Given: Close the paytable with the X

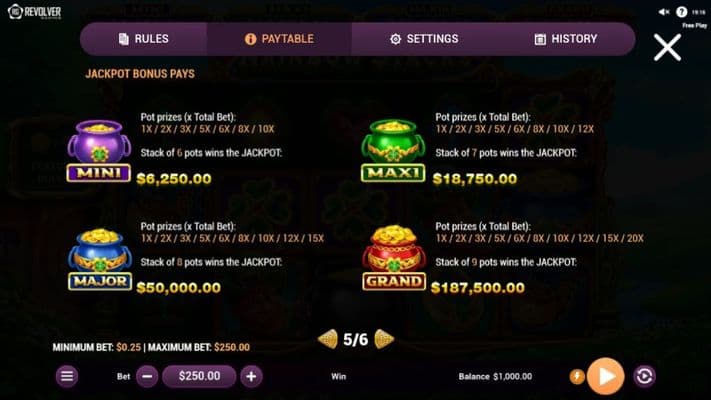Looking at the screenshot, I should pos(667,48).
